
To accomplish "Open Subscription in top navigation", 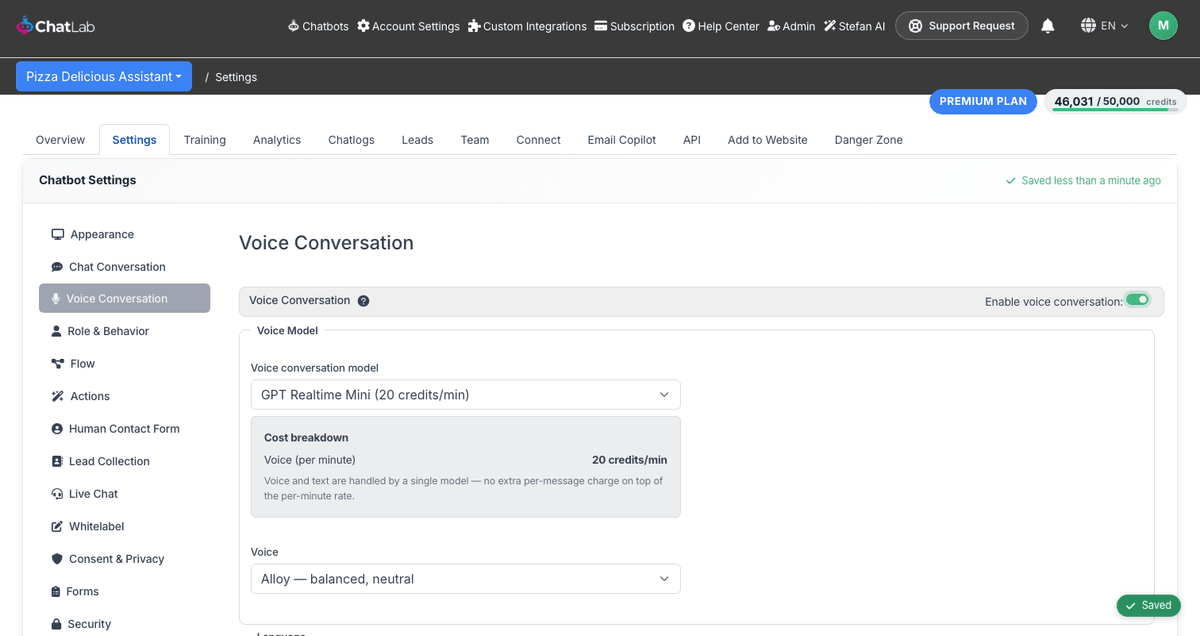I will [634, 26].
